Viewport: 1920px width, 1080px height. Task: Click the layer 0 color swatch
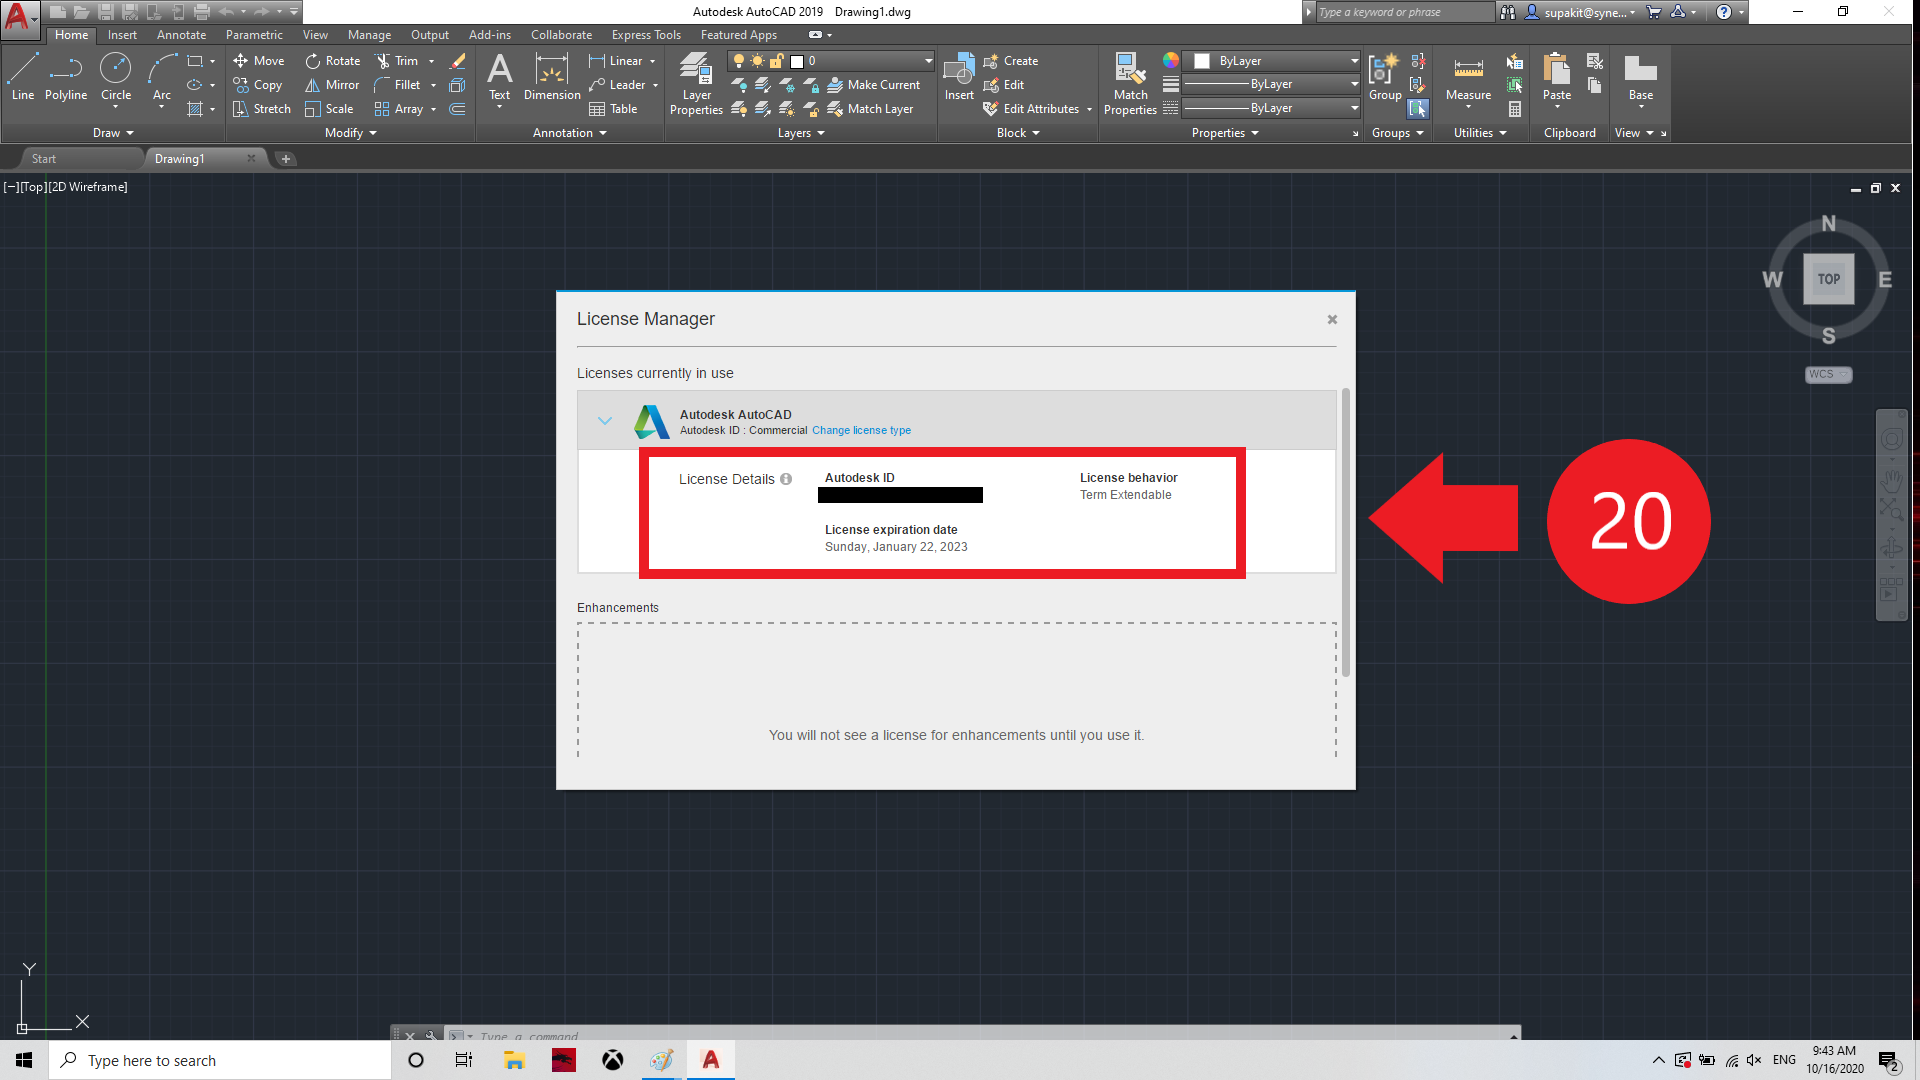point(797,61)
